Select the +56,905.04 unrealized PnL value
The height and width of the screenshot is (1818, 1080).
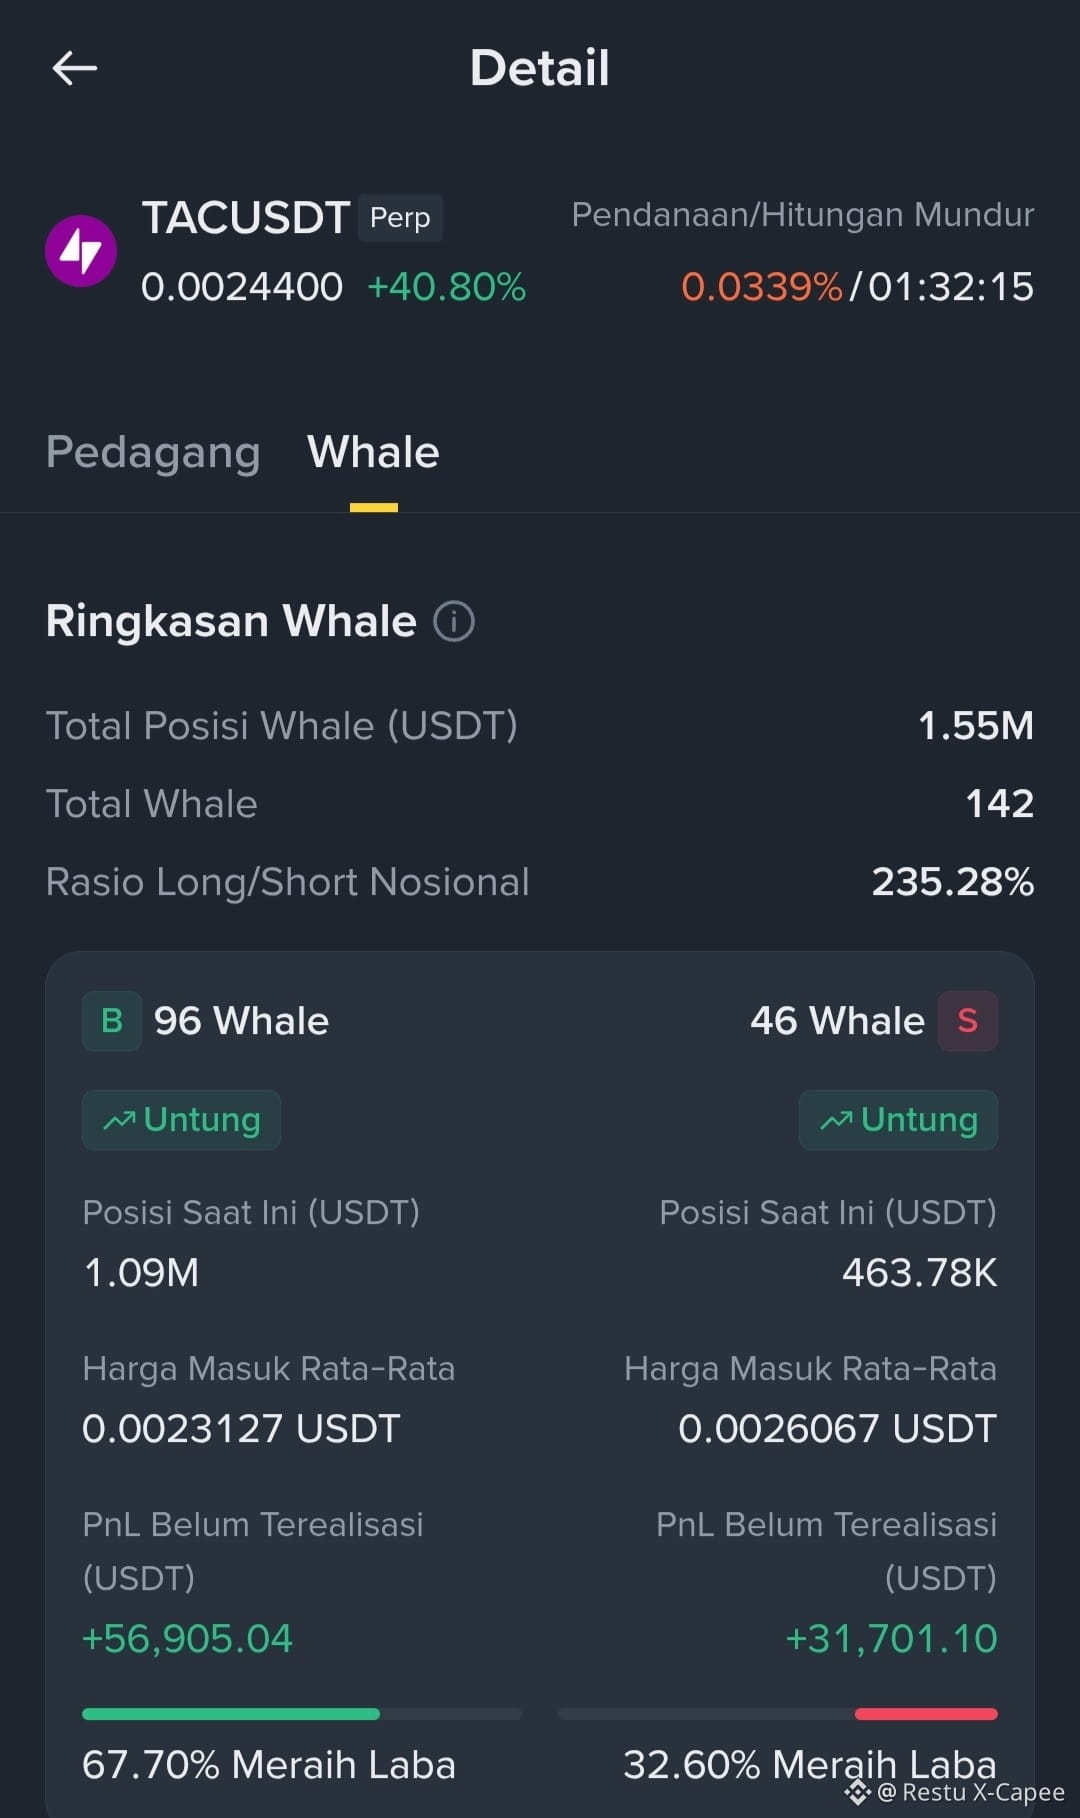[187, 1639]
